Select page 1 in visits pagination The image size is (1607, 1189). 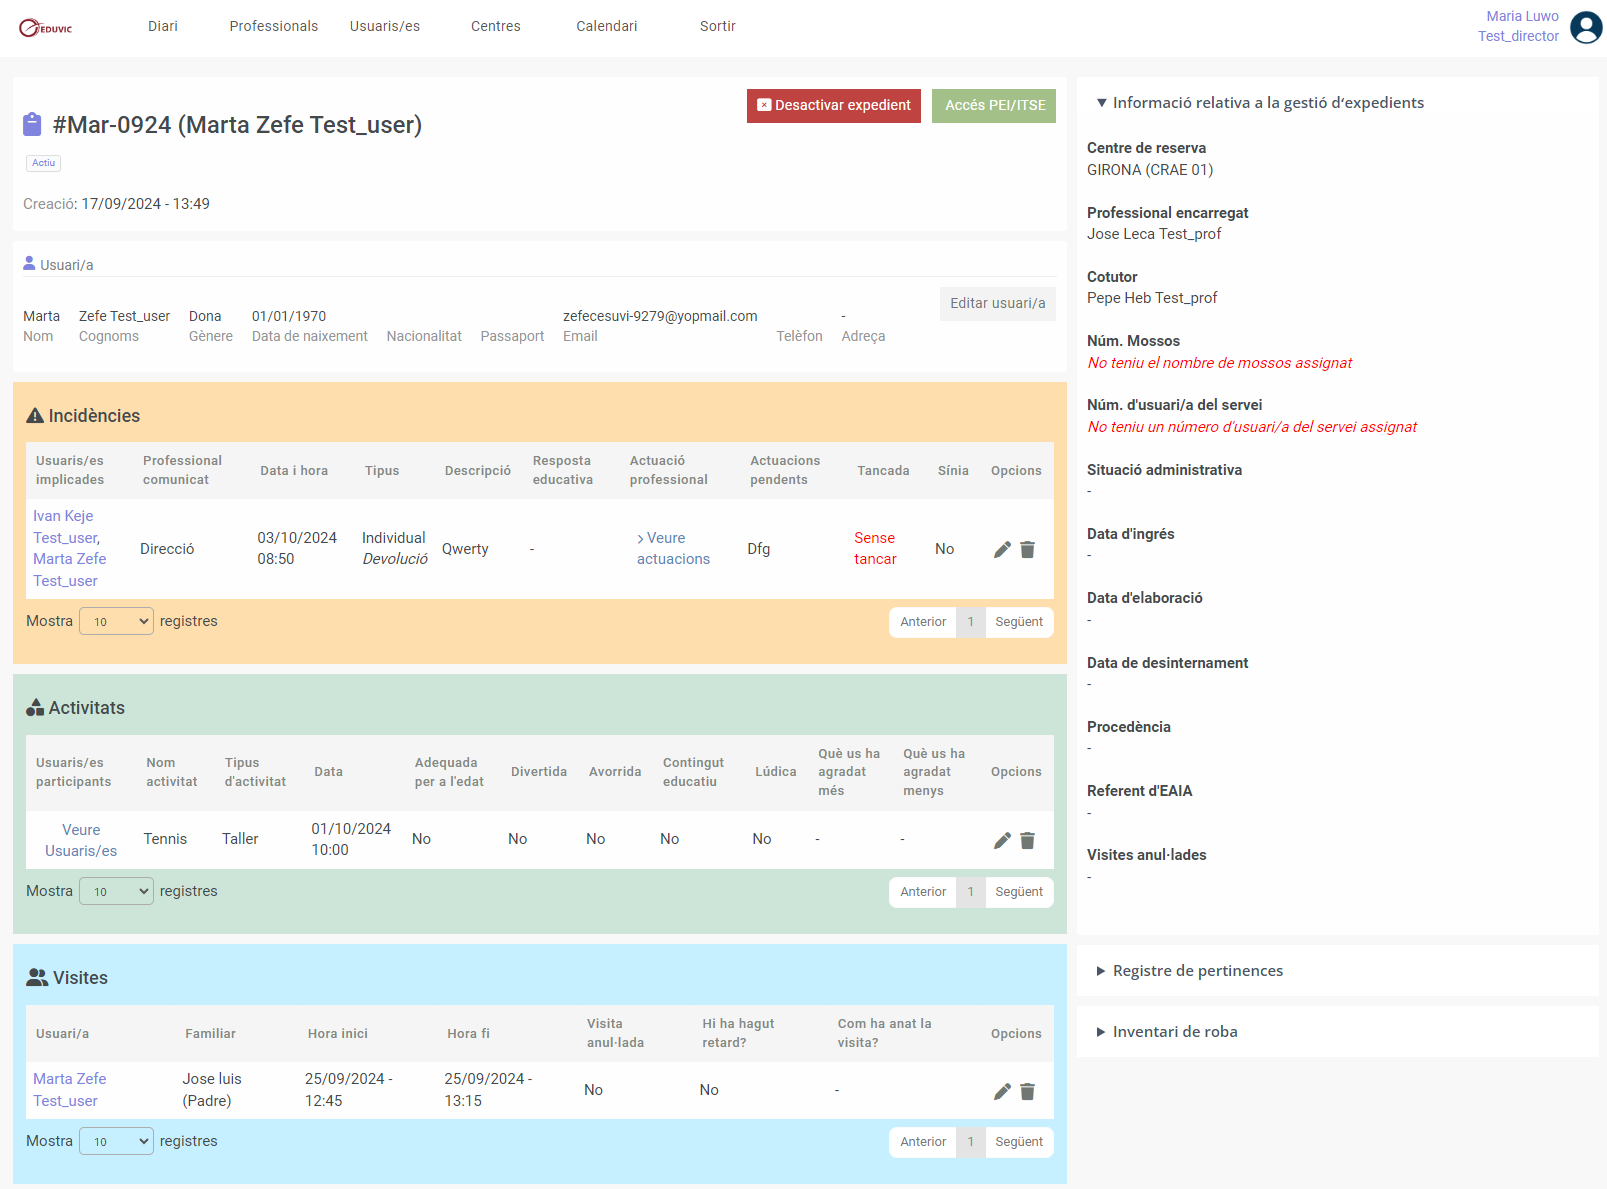tap(970, 1142)
